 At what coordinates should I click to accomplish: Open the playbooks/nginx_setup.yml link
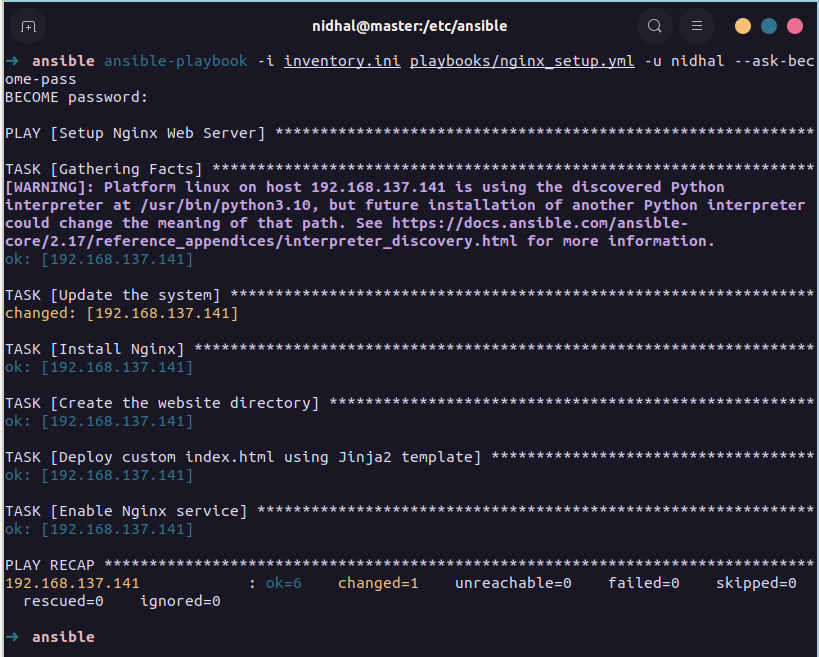[x=520, y=61]
